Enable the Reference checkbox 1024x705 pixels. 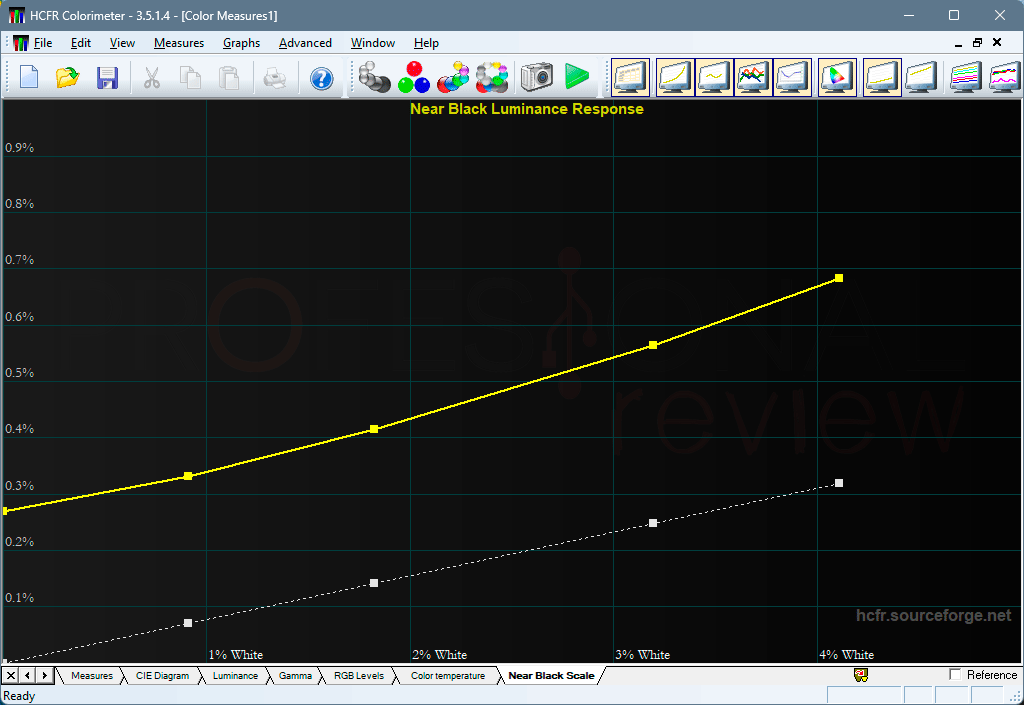click(955, 674)
